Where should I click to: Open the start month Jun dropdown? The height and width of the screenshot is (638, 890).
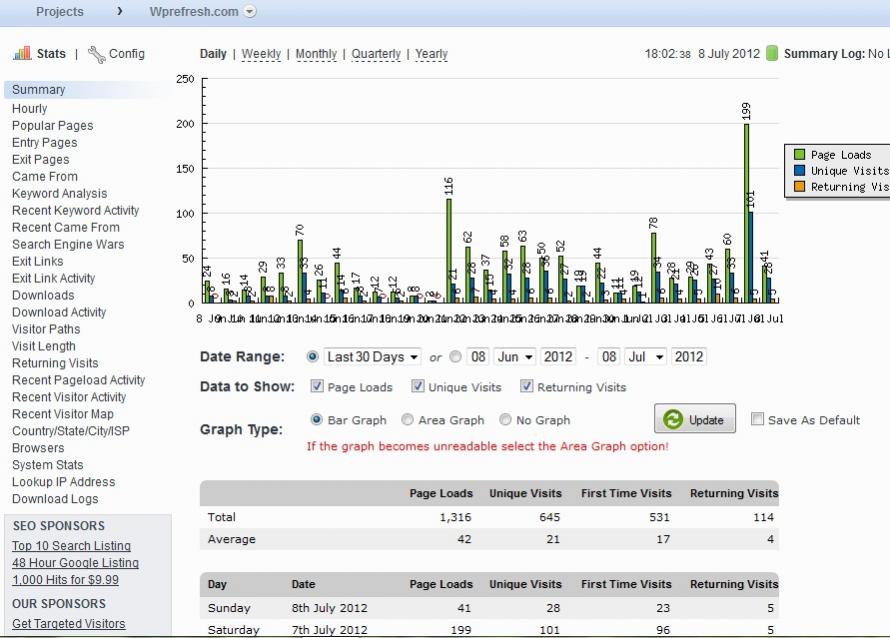pyautogui.click(x=515, y=356)
